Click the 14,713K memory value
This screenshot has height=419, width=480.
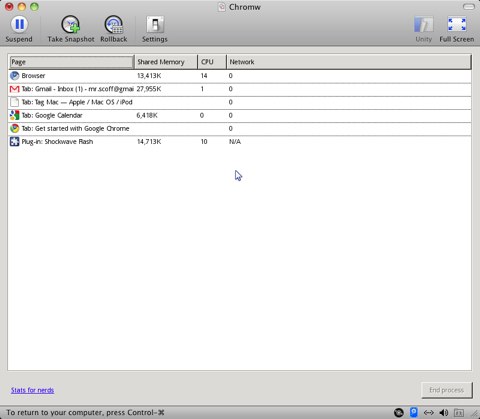(x=149, y=142)
